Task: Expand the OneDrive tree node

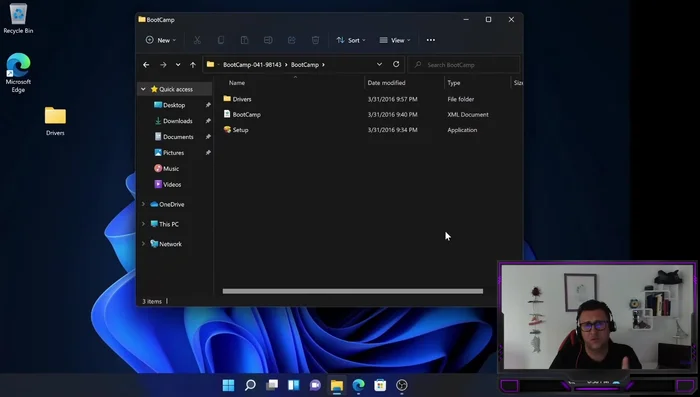Action: pos(143,204)
